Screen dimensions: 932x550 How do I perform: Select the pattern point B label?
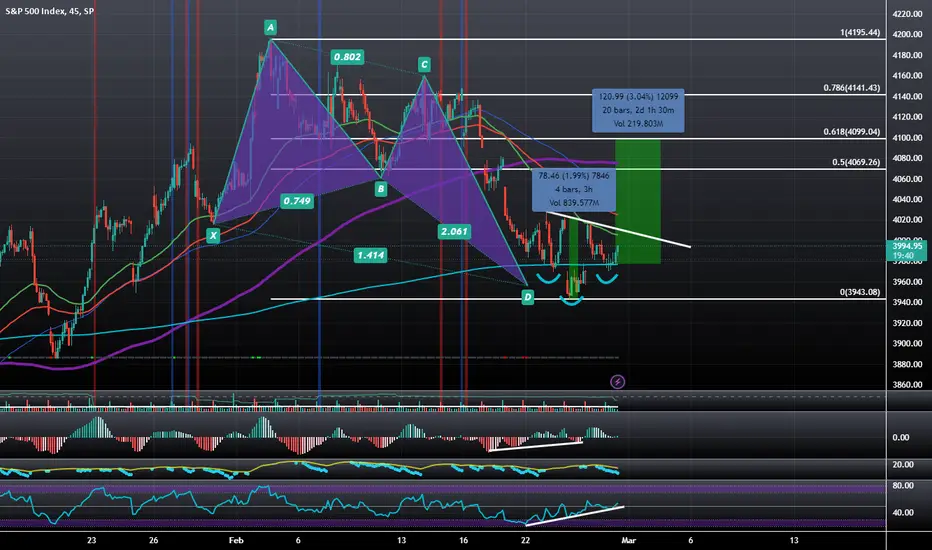coord(381,190)
